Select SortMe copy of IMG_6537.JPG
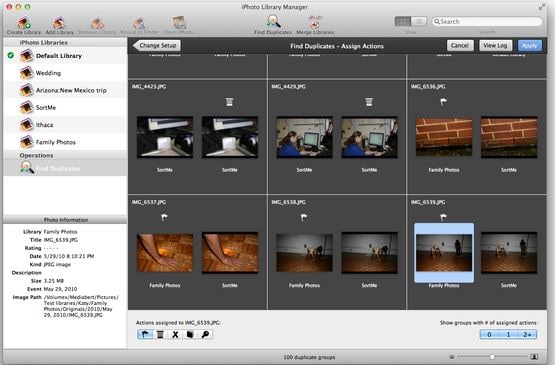The width and height of the screenshot is (555, 365). pyautogui.click(x=230, y=253)
